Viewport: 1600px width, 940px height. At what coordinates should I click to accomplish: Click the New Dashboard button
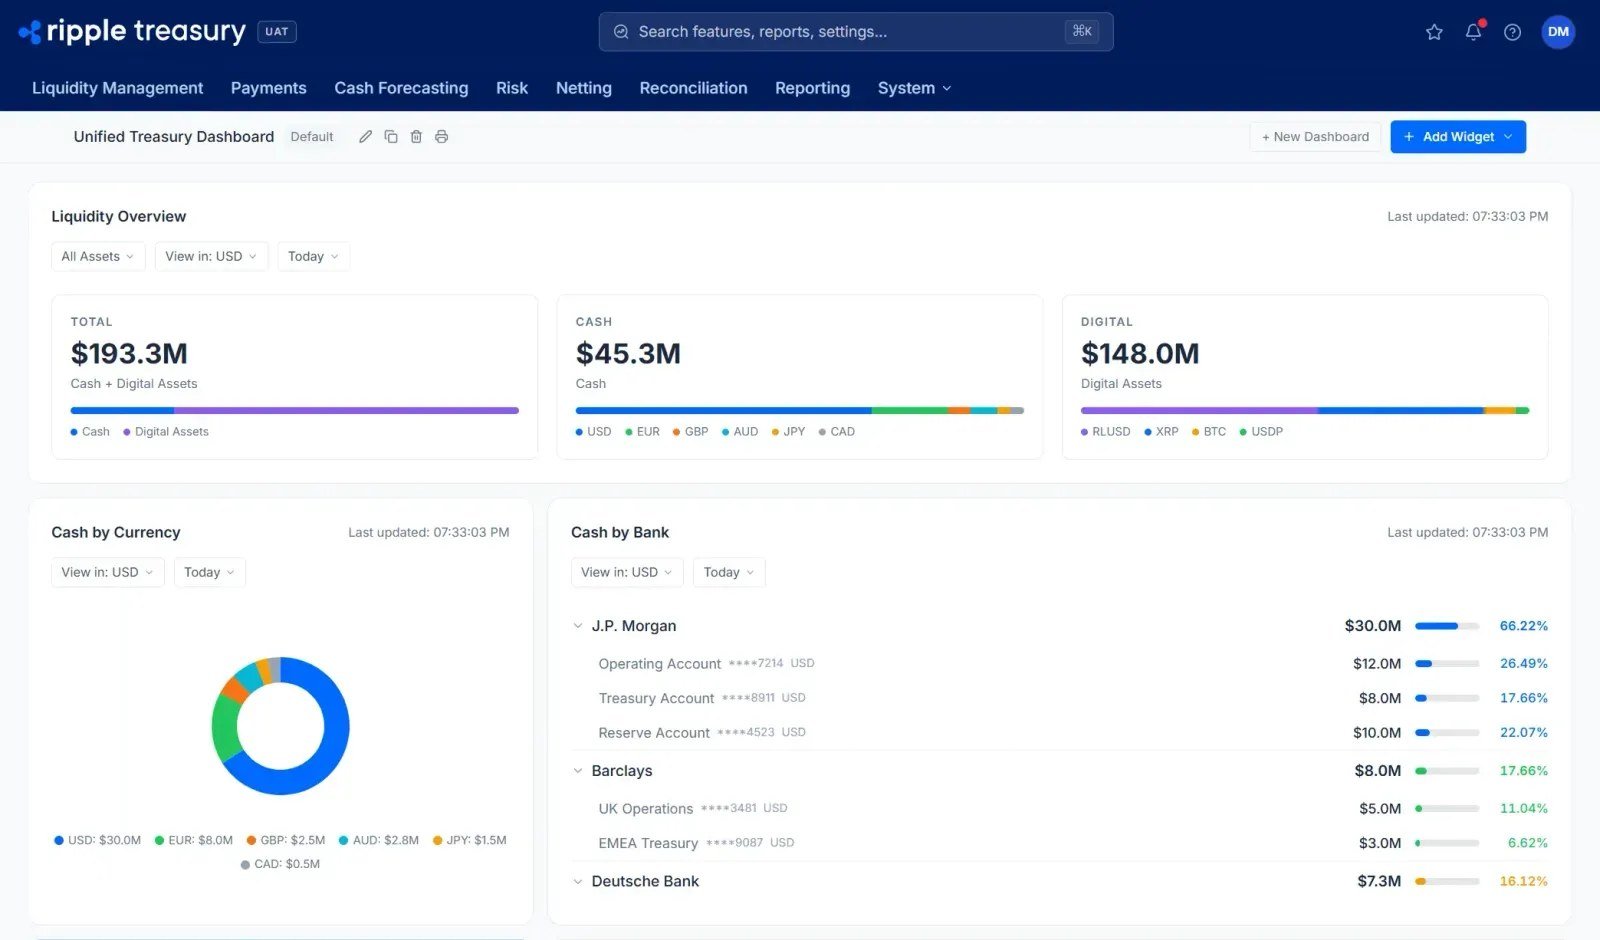point(1315,137)
